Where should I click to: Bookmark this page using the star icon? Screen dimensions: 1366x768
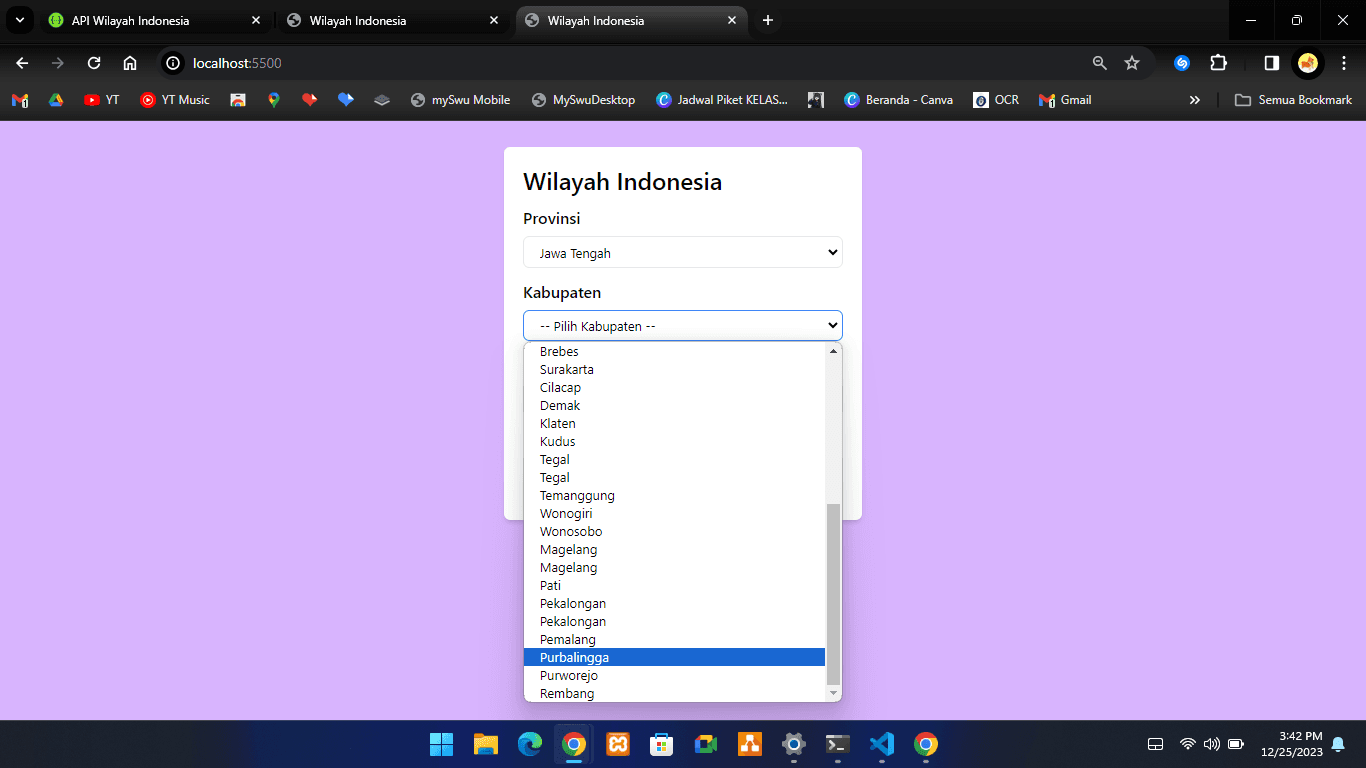1133,62
